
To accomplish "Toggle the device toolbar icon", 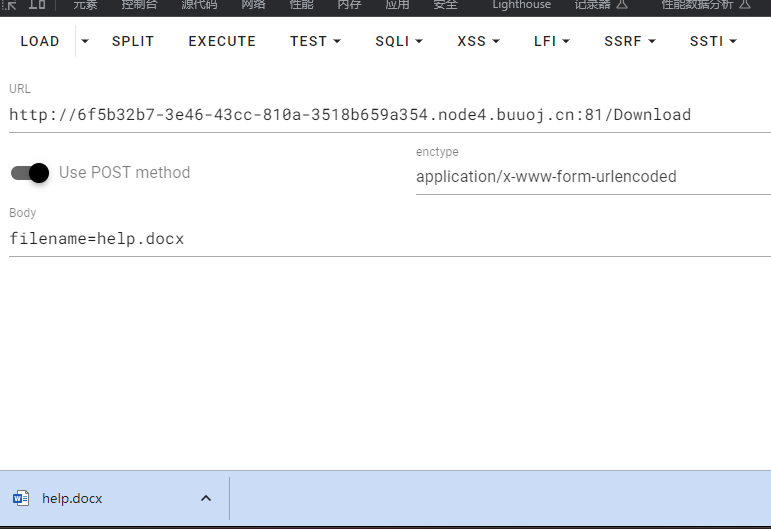I will pyautogui.click(x=37, y=4).
